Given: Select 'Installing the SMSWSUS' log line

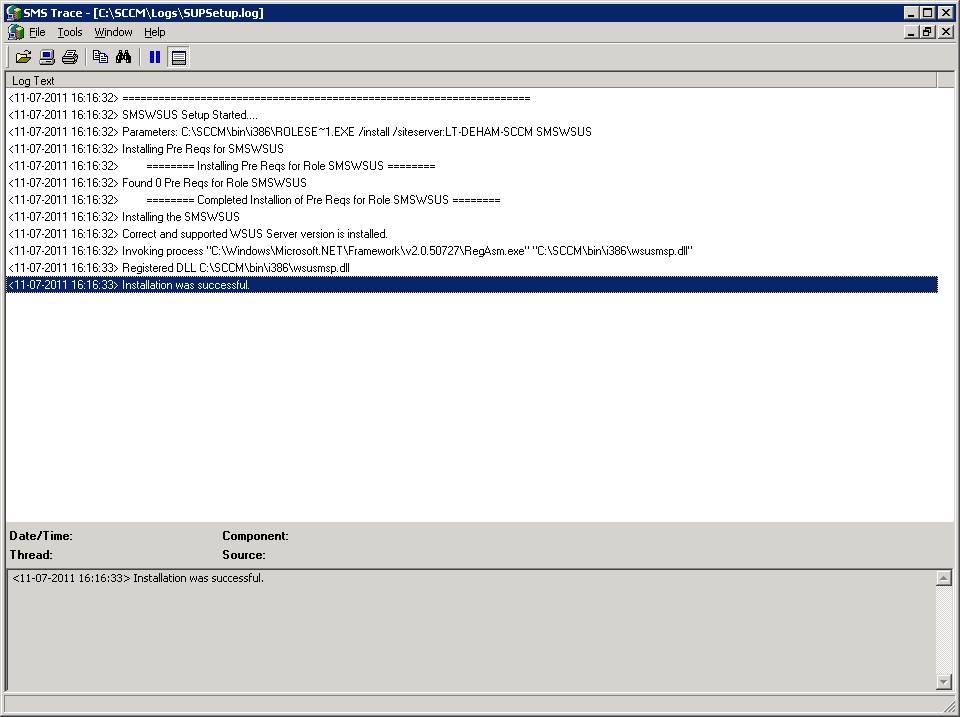Looking at the screenshot, I should pos(471,217).
